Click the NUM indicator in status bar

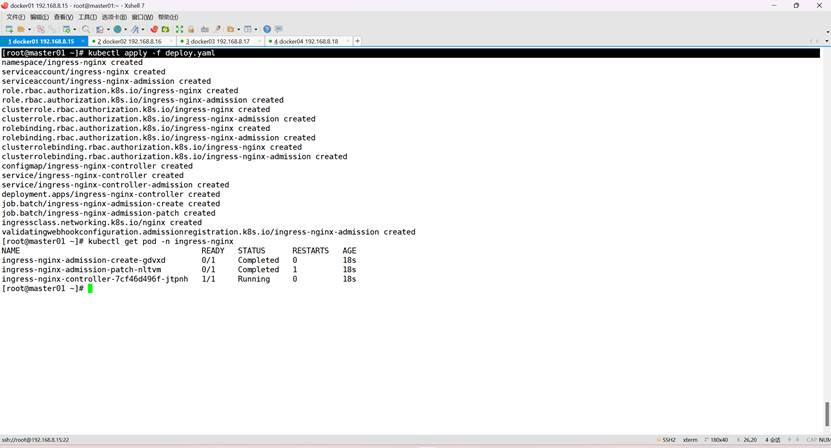tap(824, 440)
